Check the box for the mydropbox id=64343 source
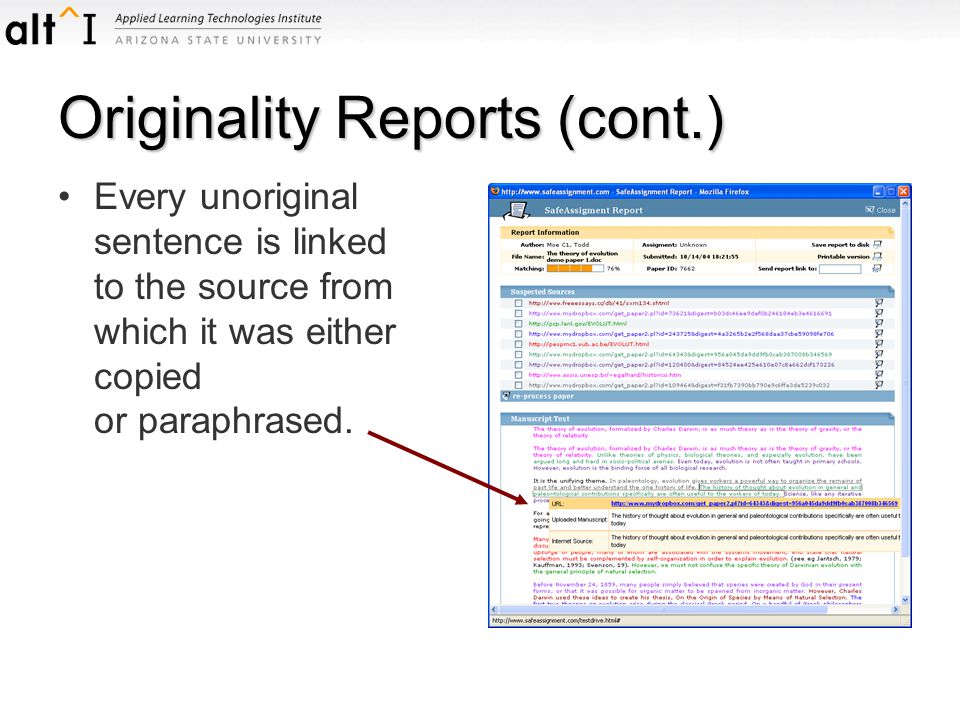960x720 pixels. (519, 354)
